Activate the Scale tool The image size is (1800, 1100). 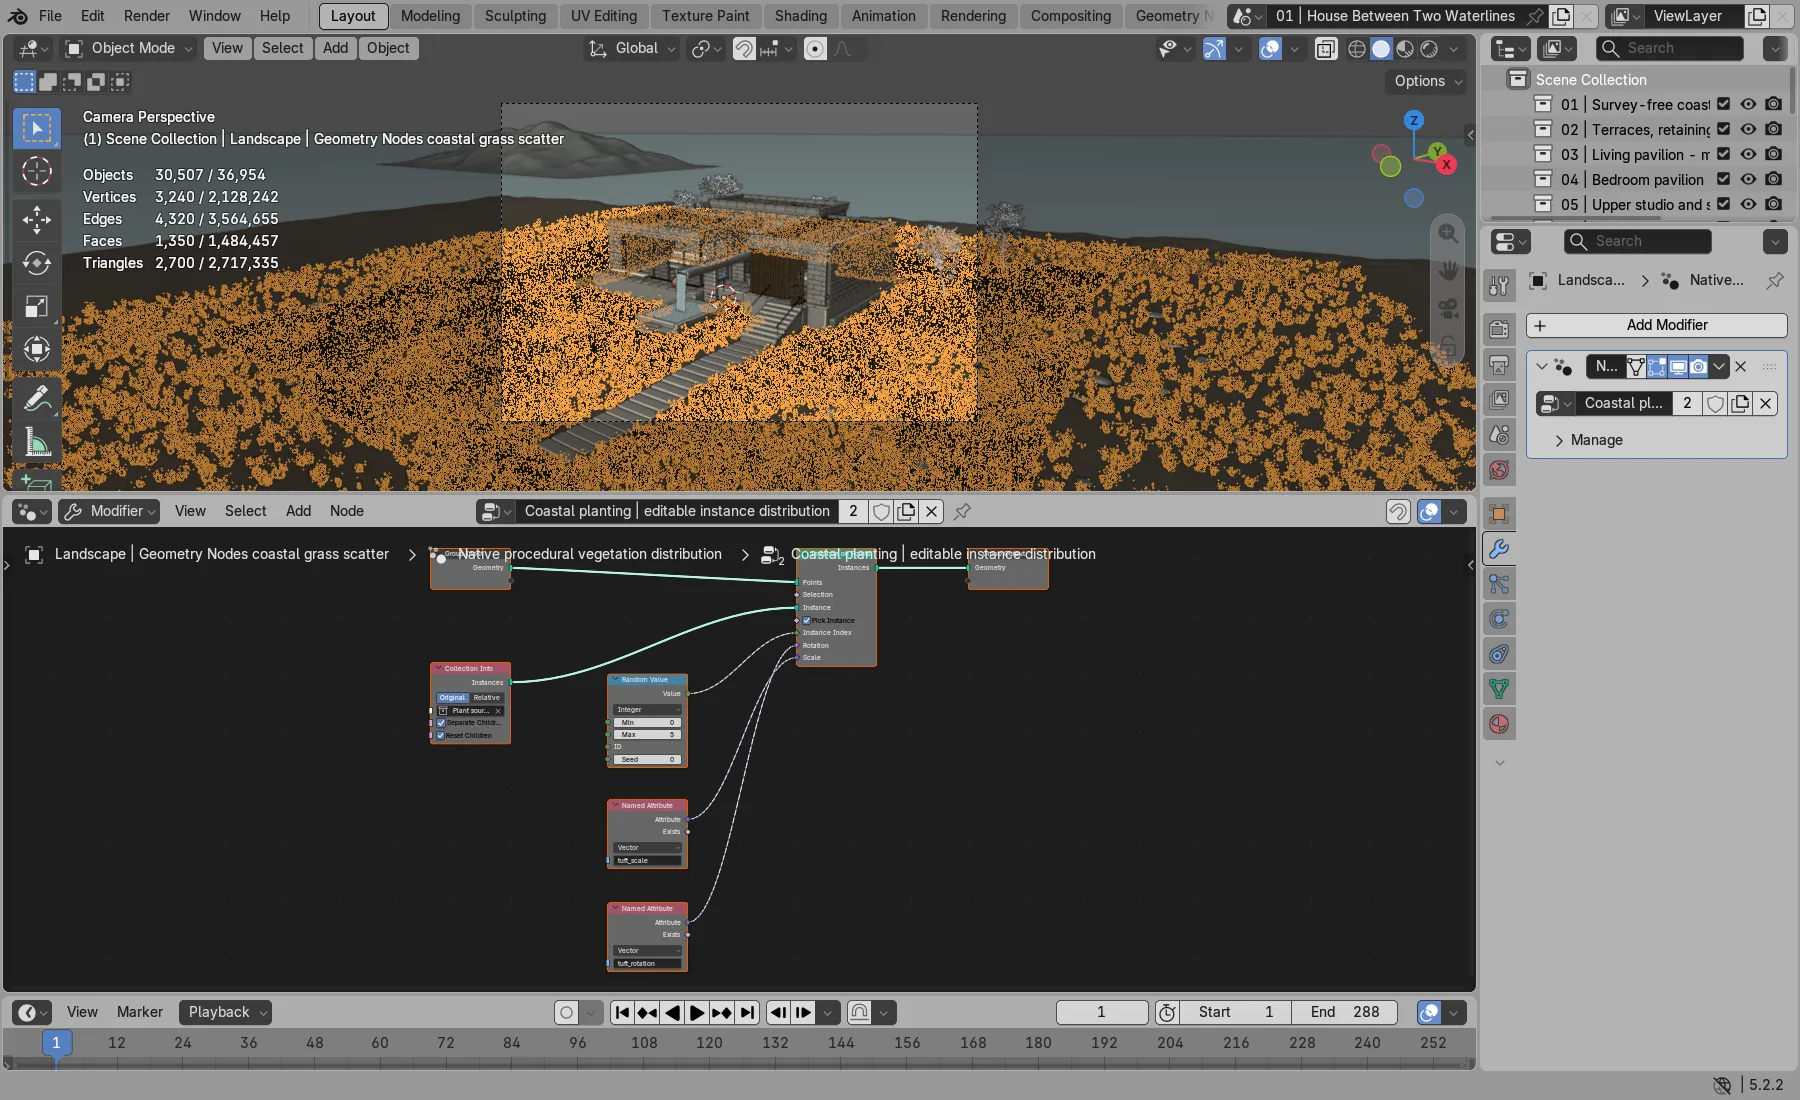37,306
